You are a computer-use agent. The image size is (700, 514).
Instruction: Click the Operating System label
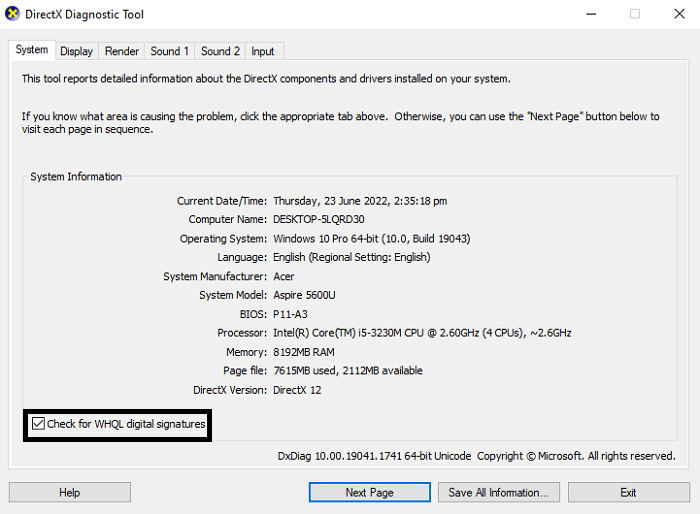[x=223, y=238]
